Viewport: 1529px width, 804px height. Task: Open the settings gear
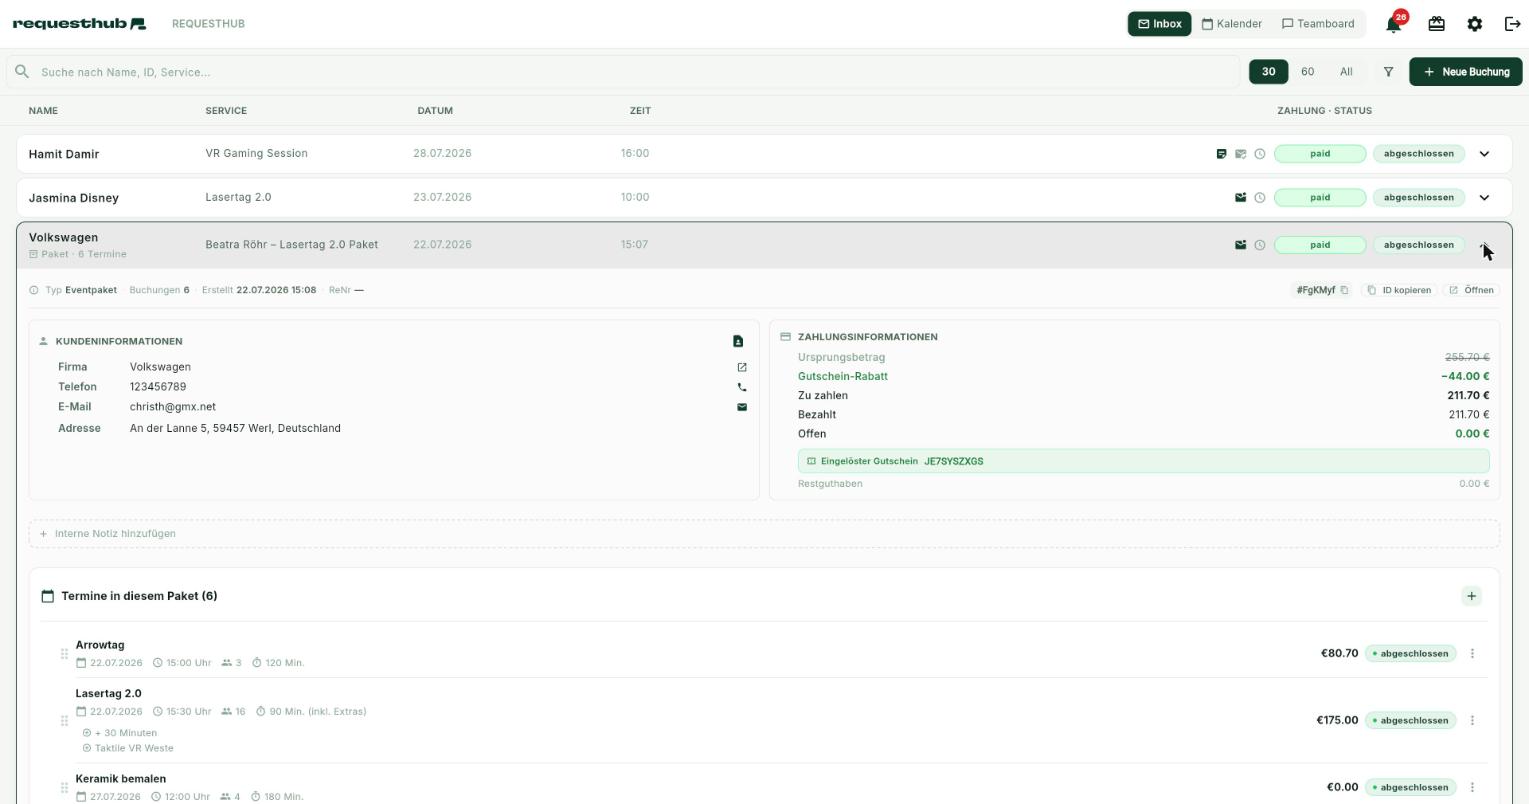[x=1474, y=24]
